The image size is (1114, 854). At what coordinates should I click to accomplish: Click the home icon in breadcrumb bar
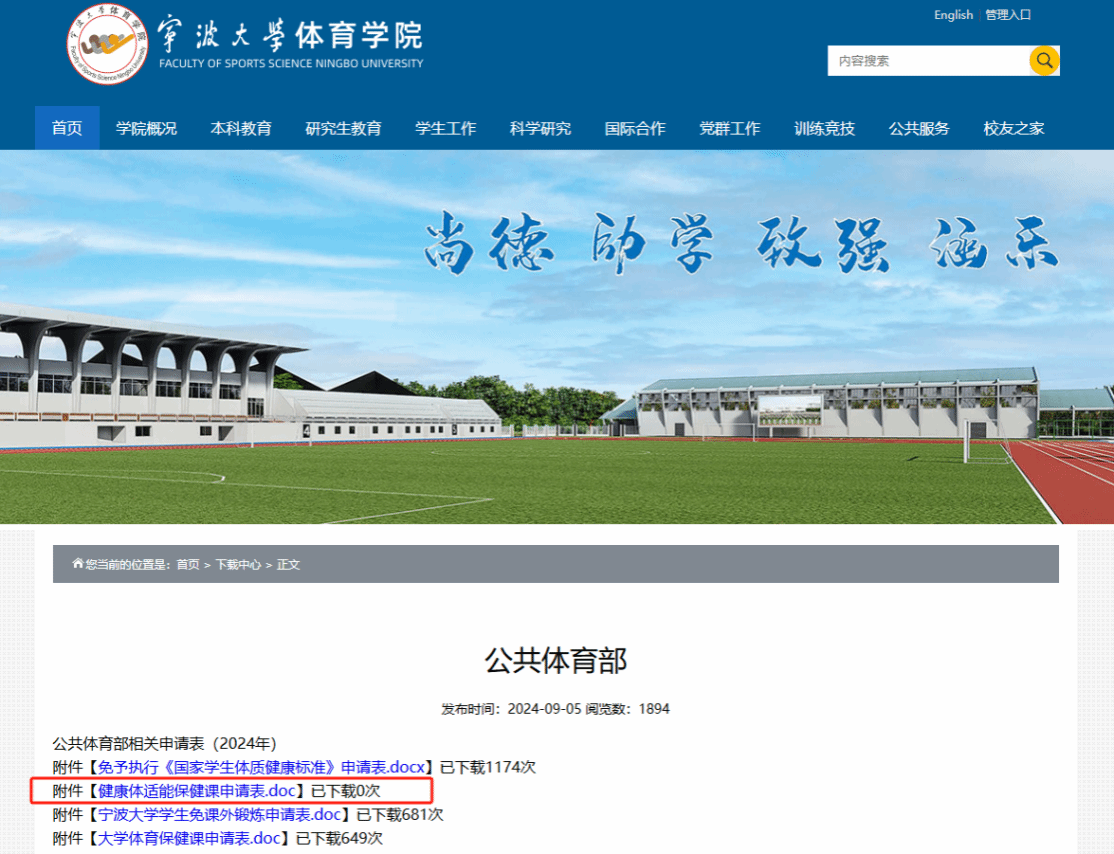point(78,564)
